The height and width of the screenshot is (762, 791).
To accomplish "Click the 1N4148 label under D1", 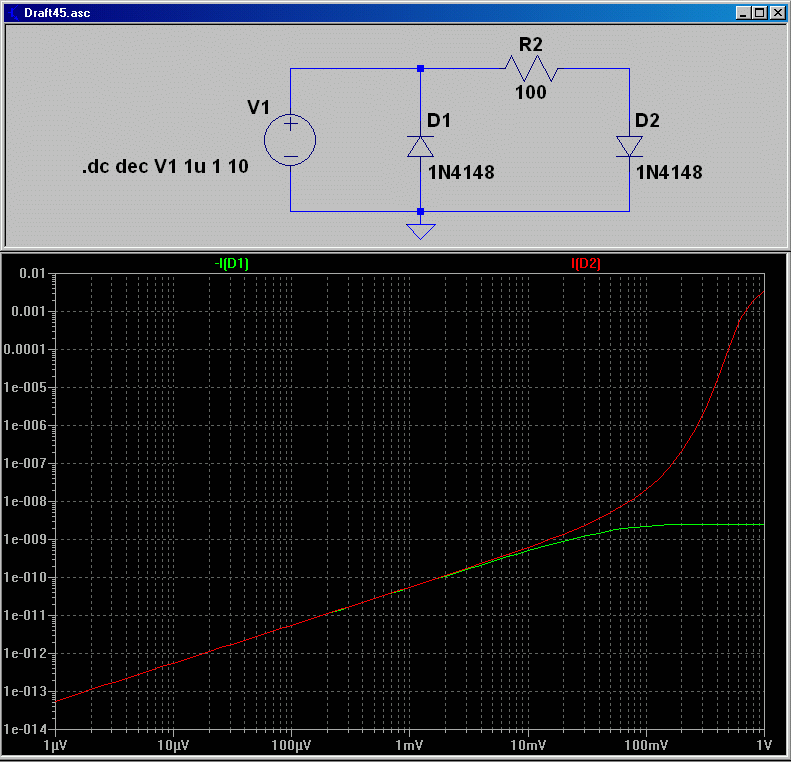I will [461, 172].
